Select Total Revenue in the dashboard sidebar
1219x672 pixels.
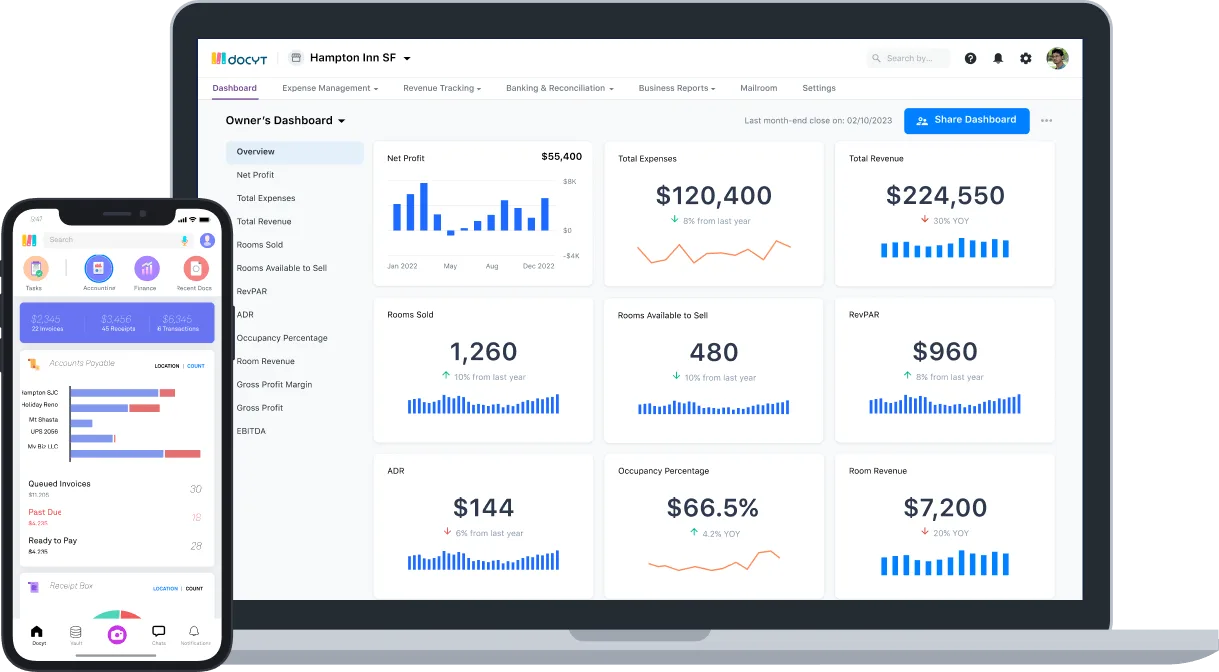coord(264,221)
